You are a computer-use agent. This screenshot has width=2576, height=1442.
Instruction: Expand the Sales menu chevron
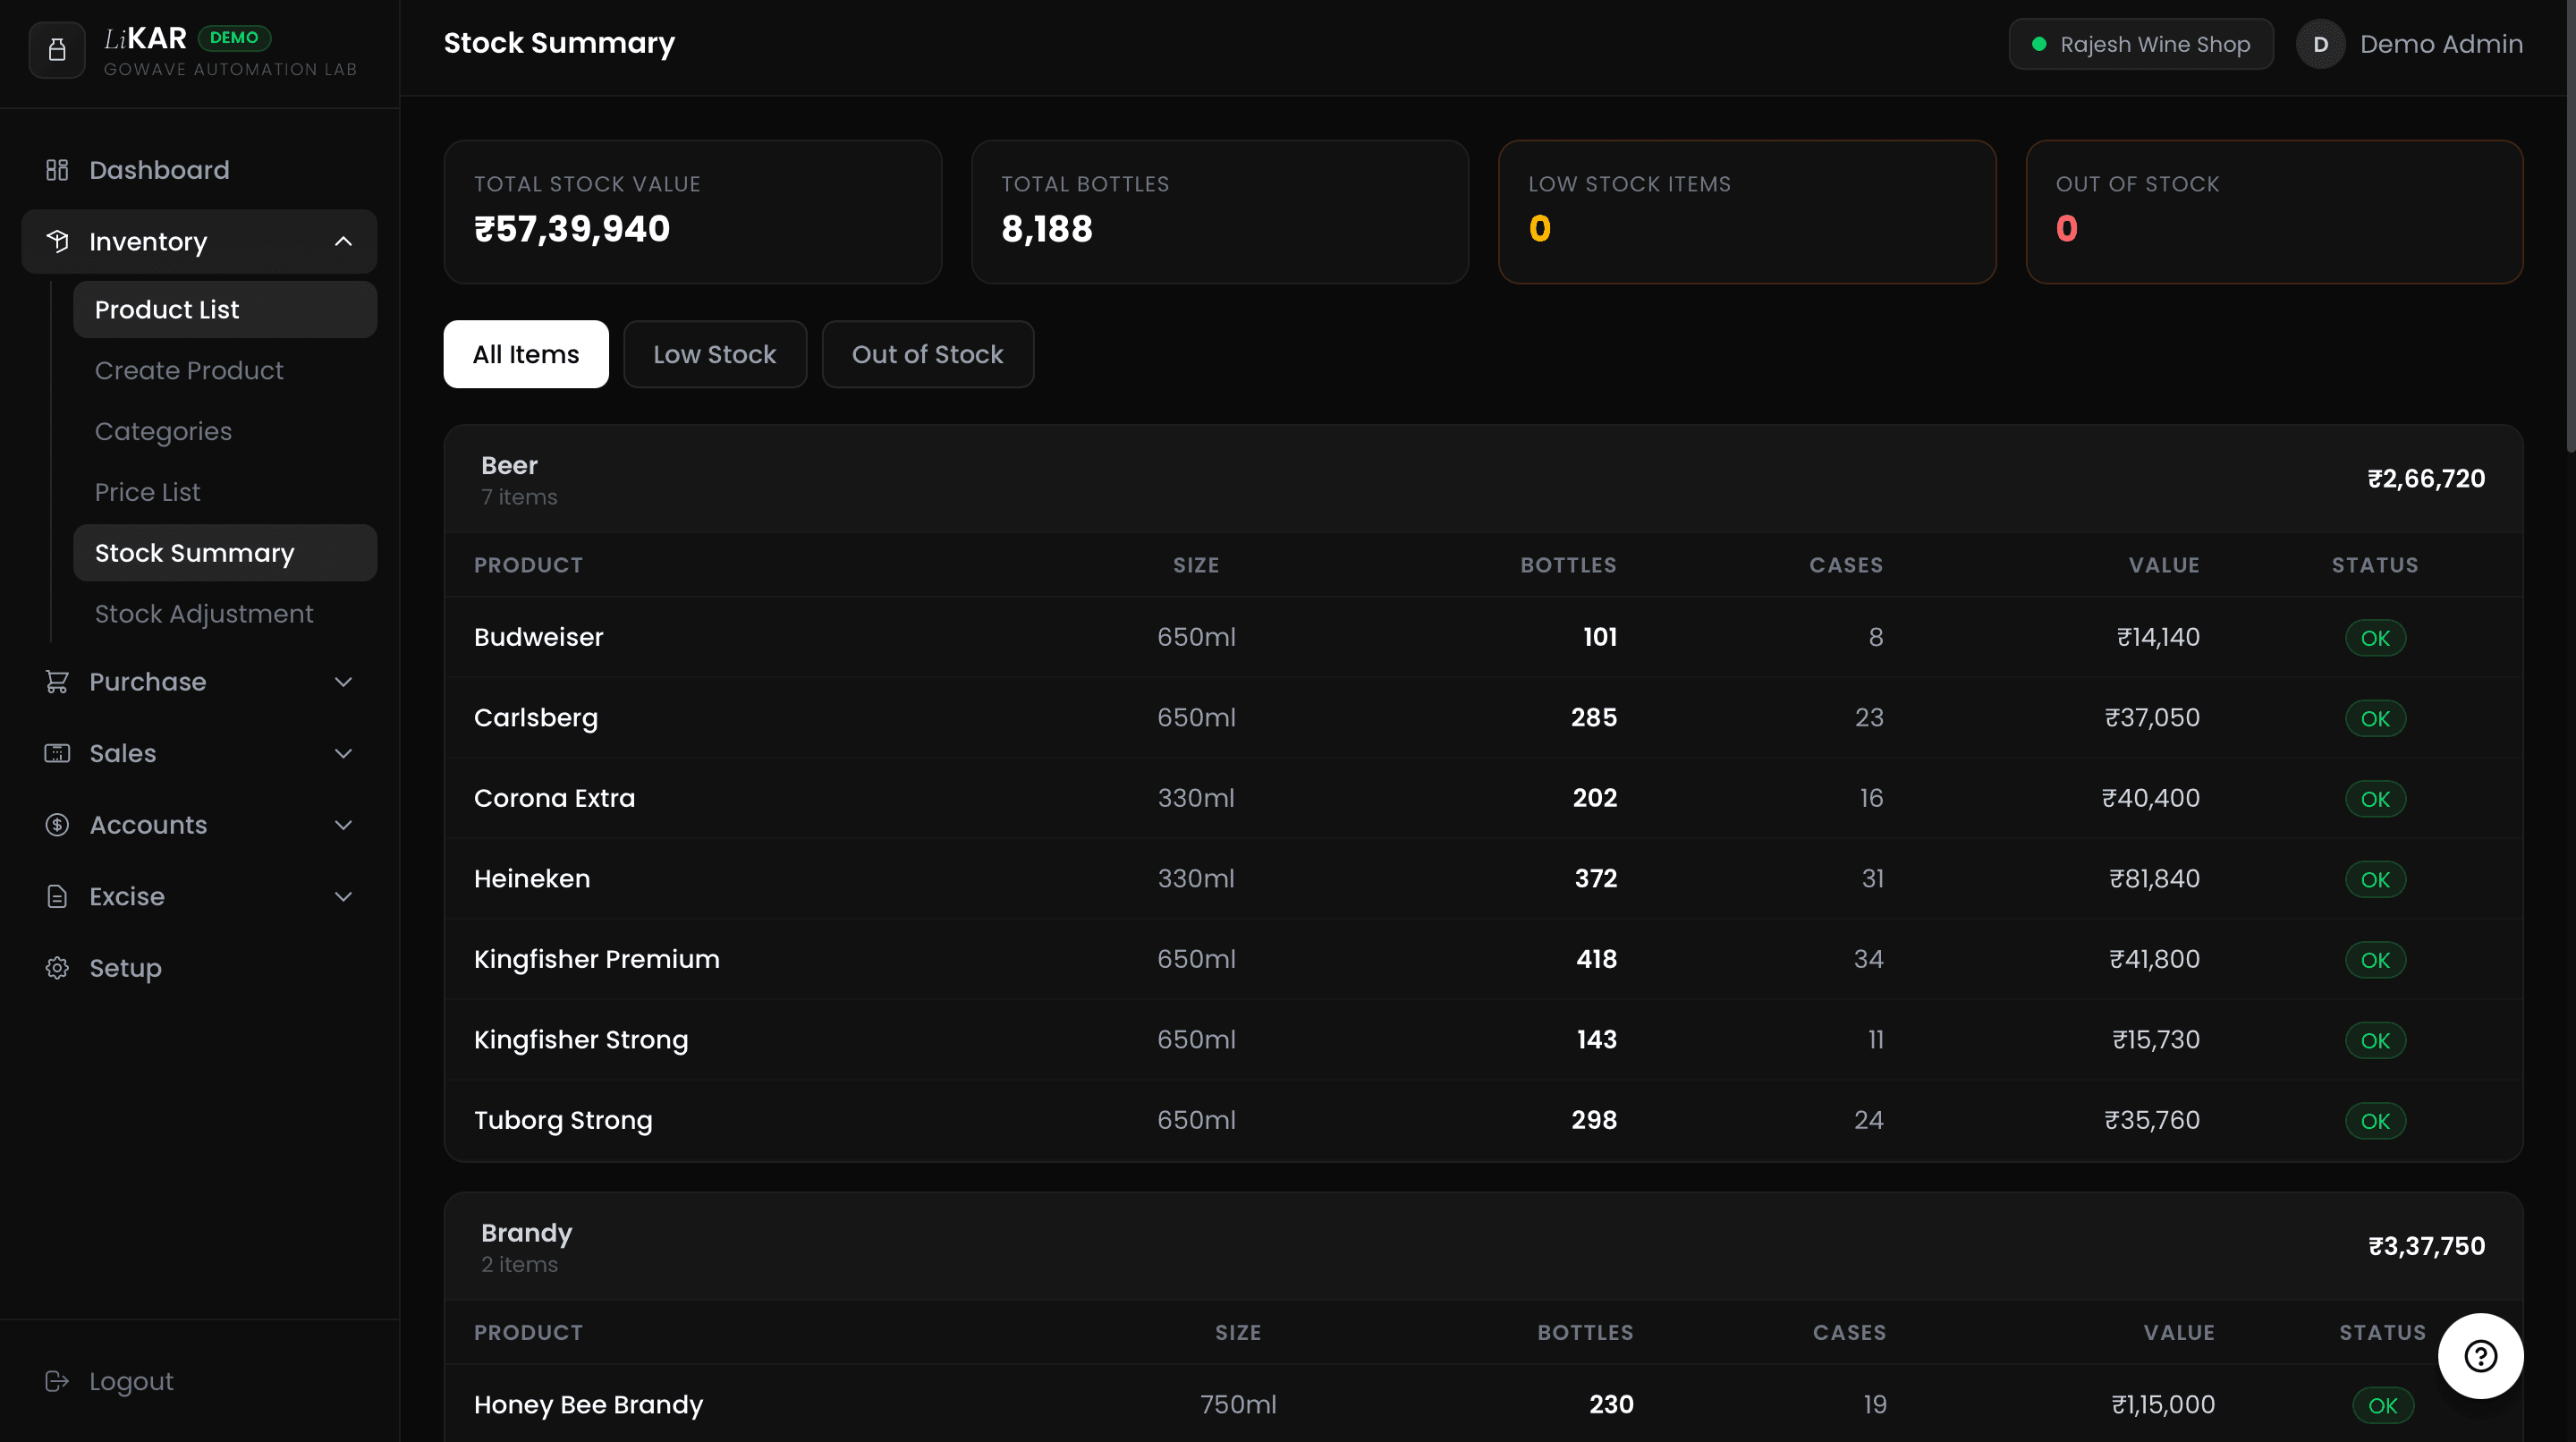click(343, 753)
